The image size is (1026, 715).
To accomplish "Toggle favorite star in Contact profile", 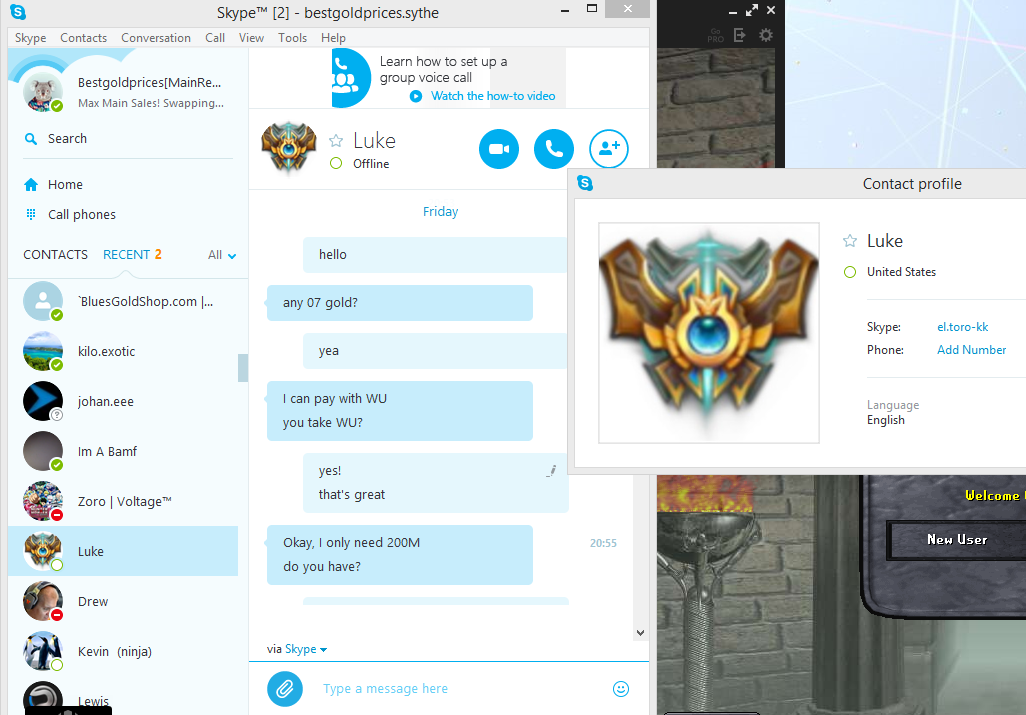I will click(849, 241).
